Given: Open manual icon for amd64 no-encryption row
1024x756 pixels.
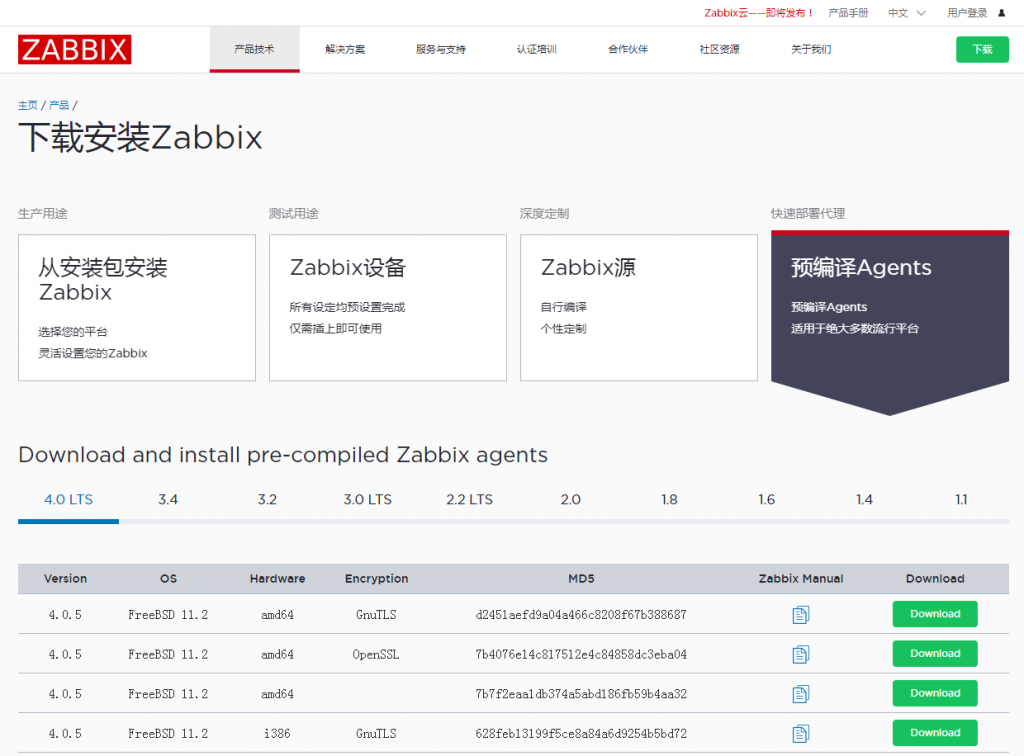Looking at the screenshot, I should coord(801,694).
